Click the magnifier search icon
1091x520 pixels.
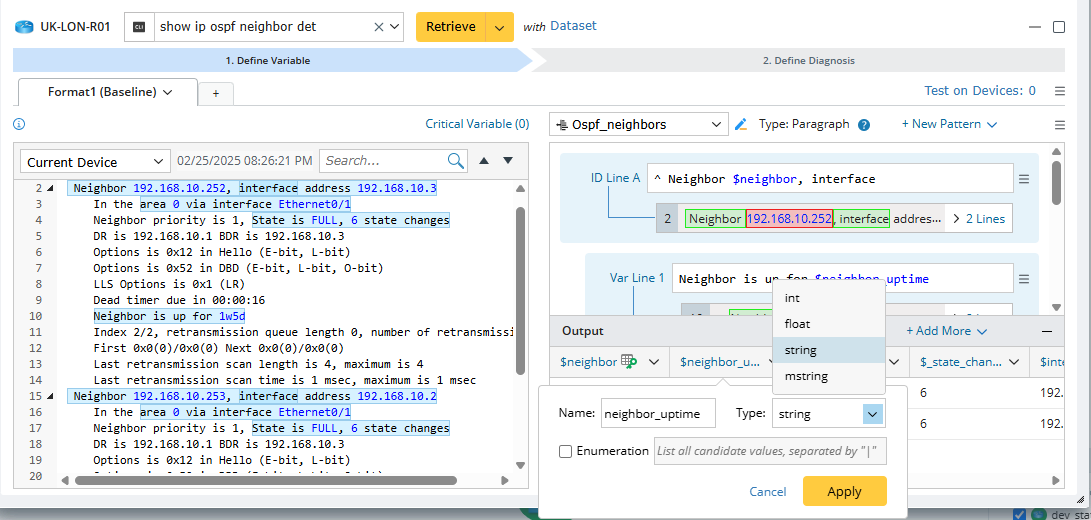coord(456,161)
